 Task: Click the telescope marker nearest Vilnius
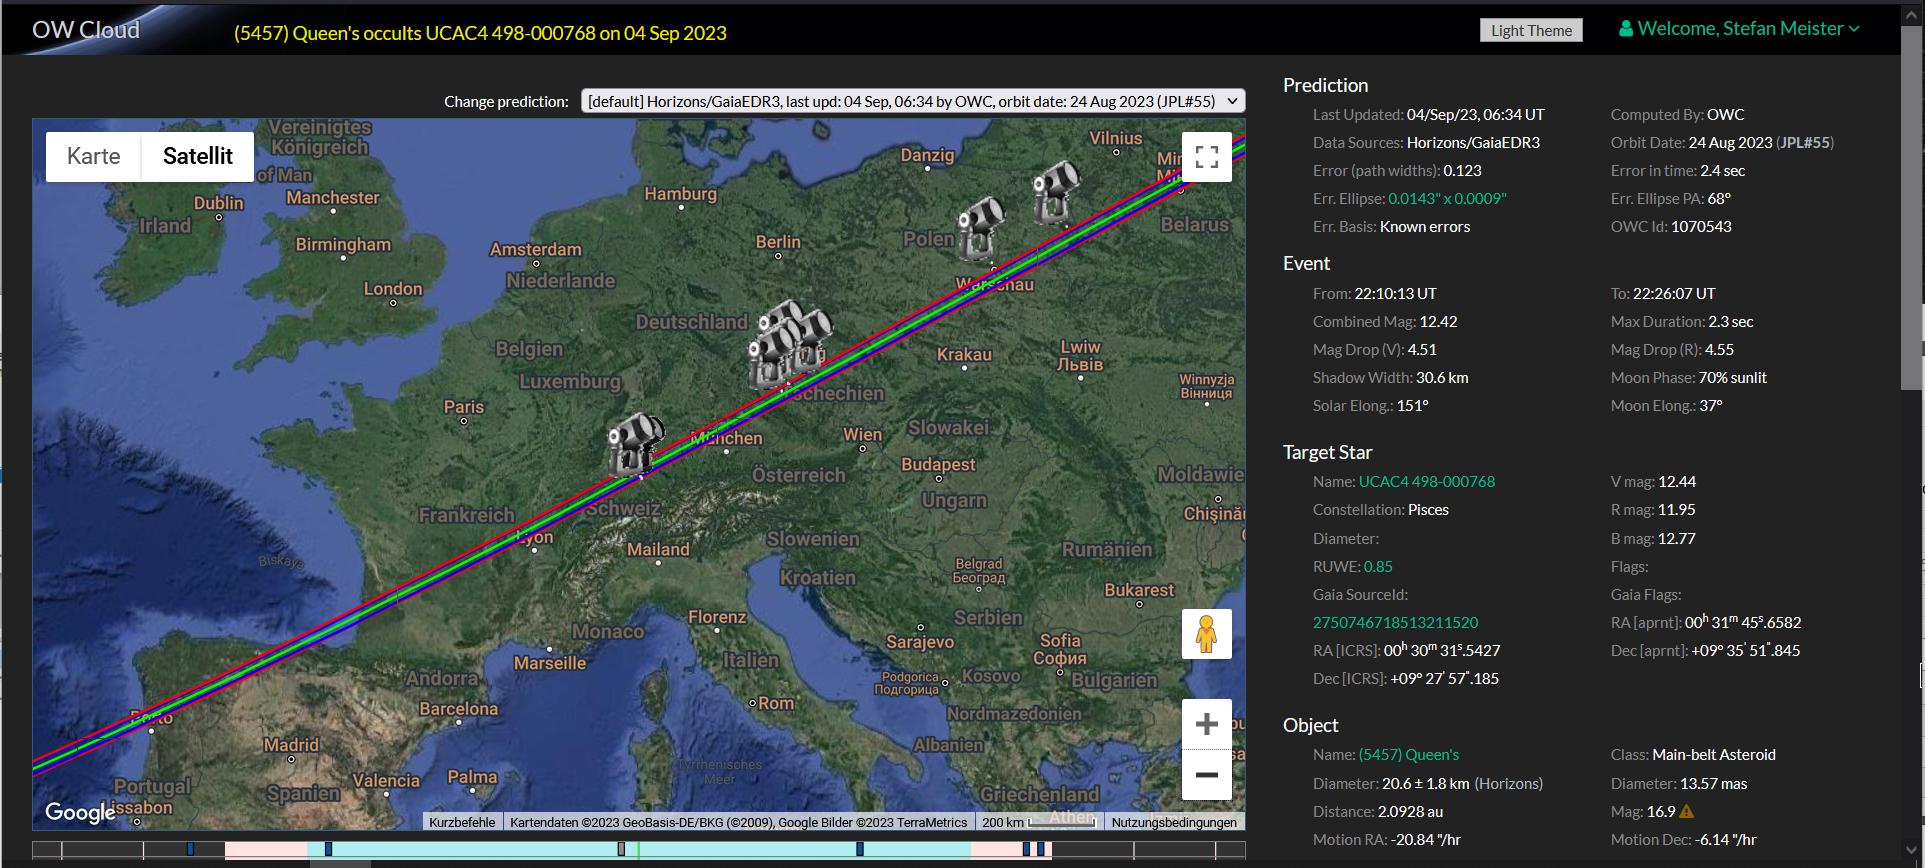pos(1055,191)
